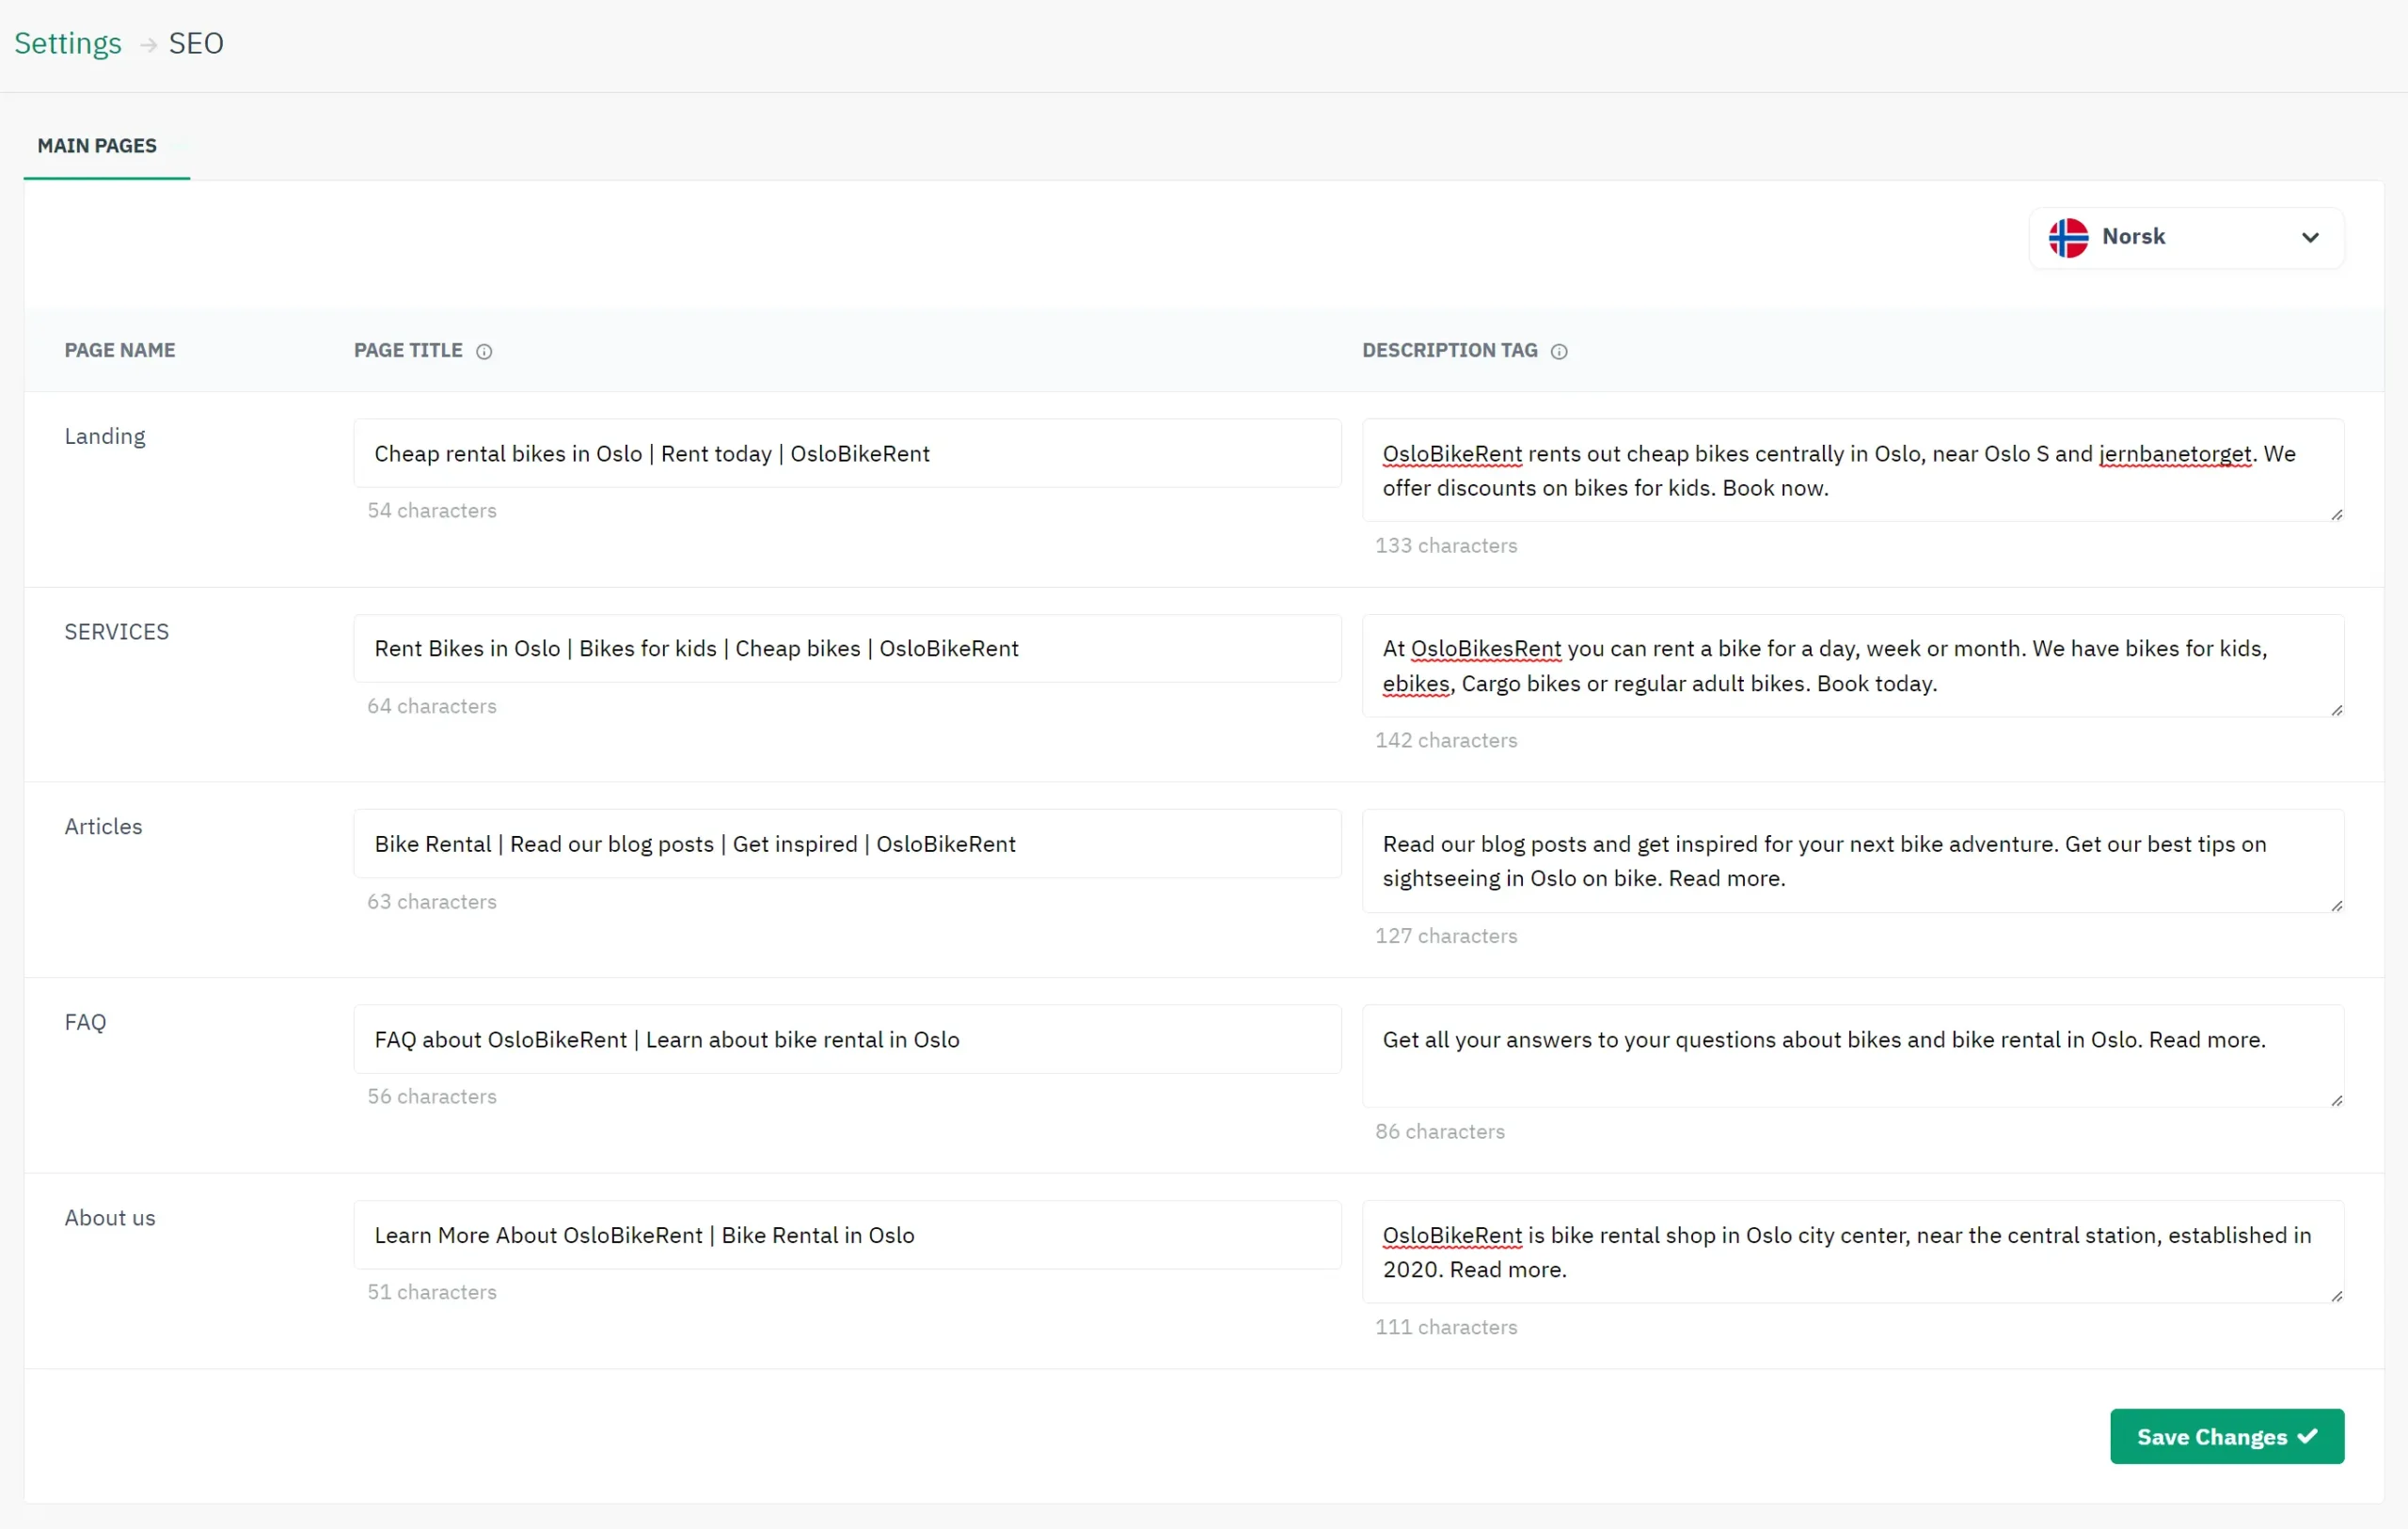The width and height of the screenshot is (2408, 1529).
Task: Click the Norwegian flag icon
Action: click(2068, 238)
